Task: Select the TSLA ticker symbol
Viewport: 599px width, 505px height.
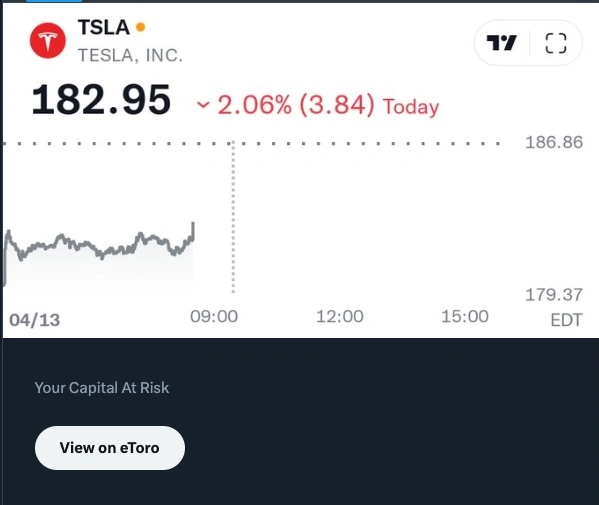Action: tap(104, 28)
